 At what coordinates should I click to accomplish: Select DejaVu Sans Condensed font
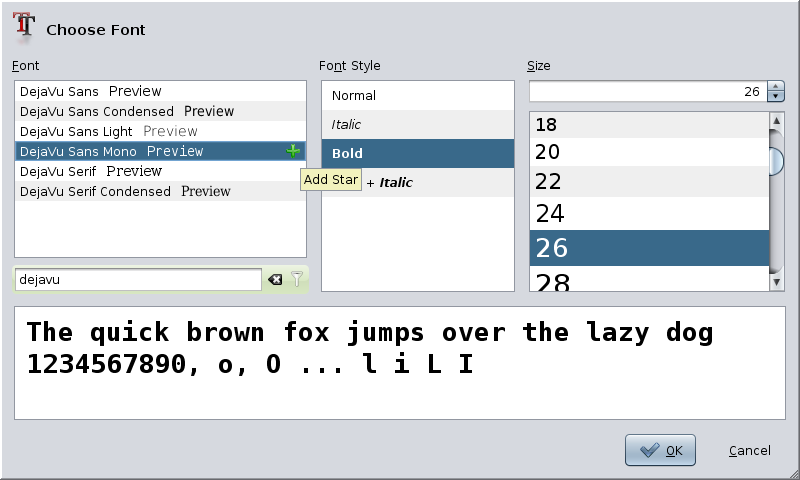pyautogui.click(x=160, y=111)
